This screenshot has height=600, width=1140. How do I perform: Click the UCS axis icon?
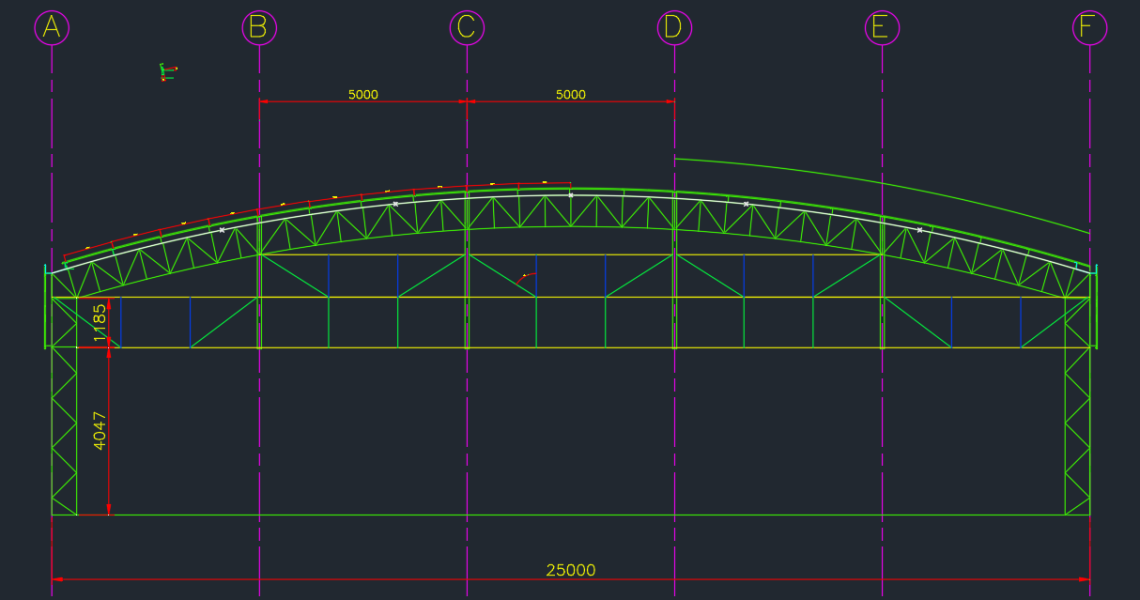(166, 72)
